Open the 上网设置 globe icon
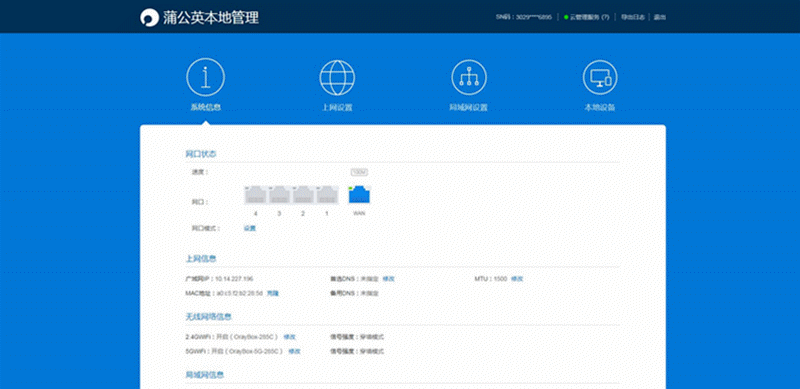 coord(337,78)
